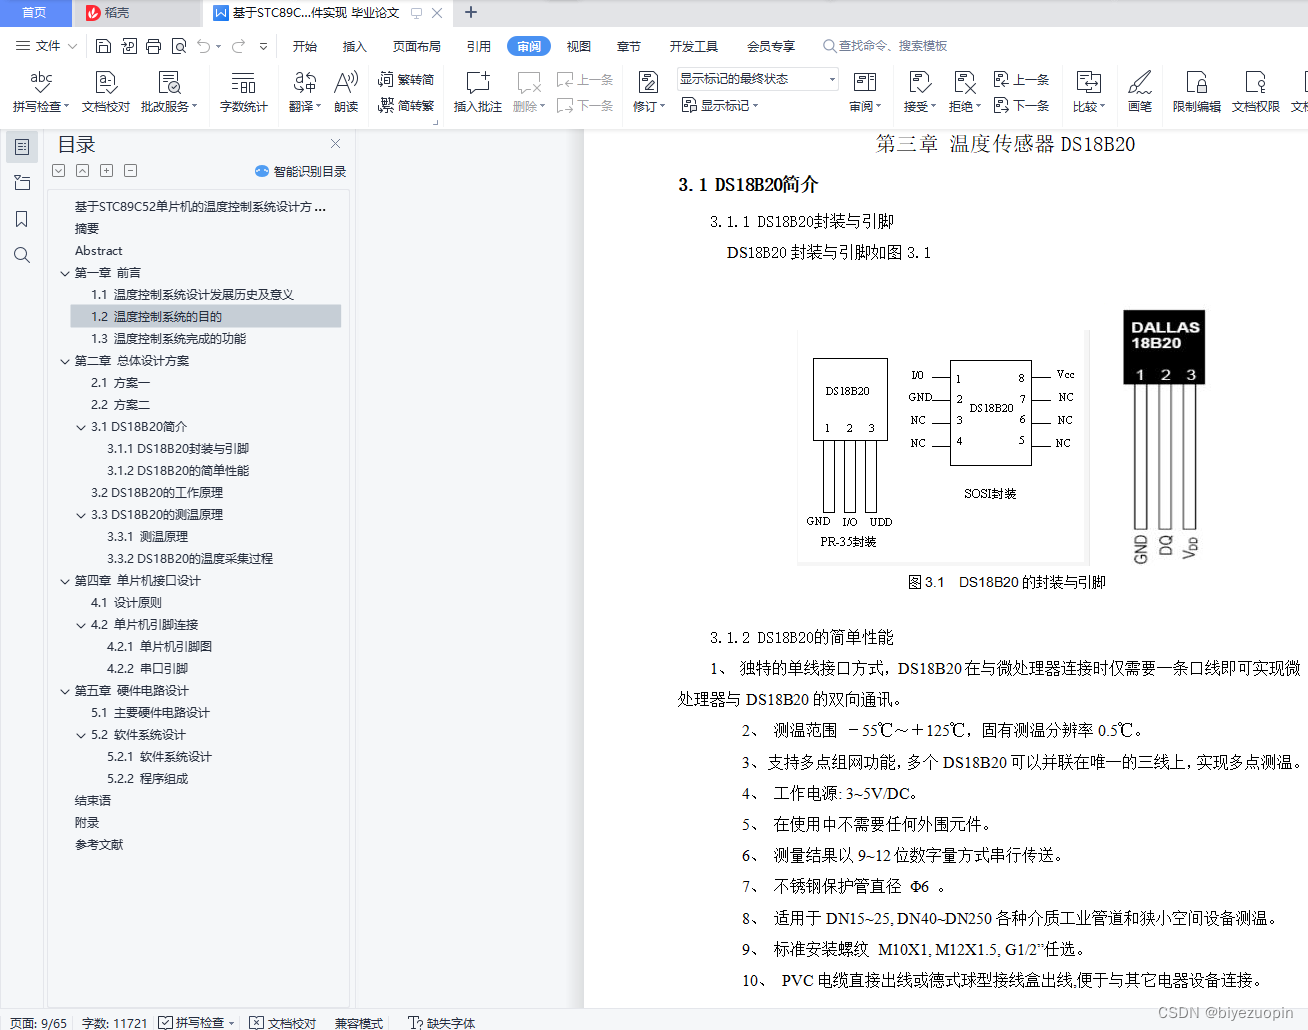1308x1030 pixels.
Task: Open the review pane (审阅) icon
Action: point(865,91)
